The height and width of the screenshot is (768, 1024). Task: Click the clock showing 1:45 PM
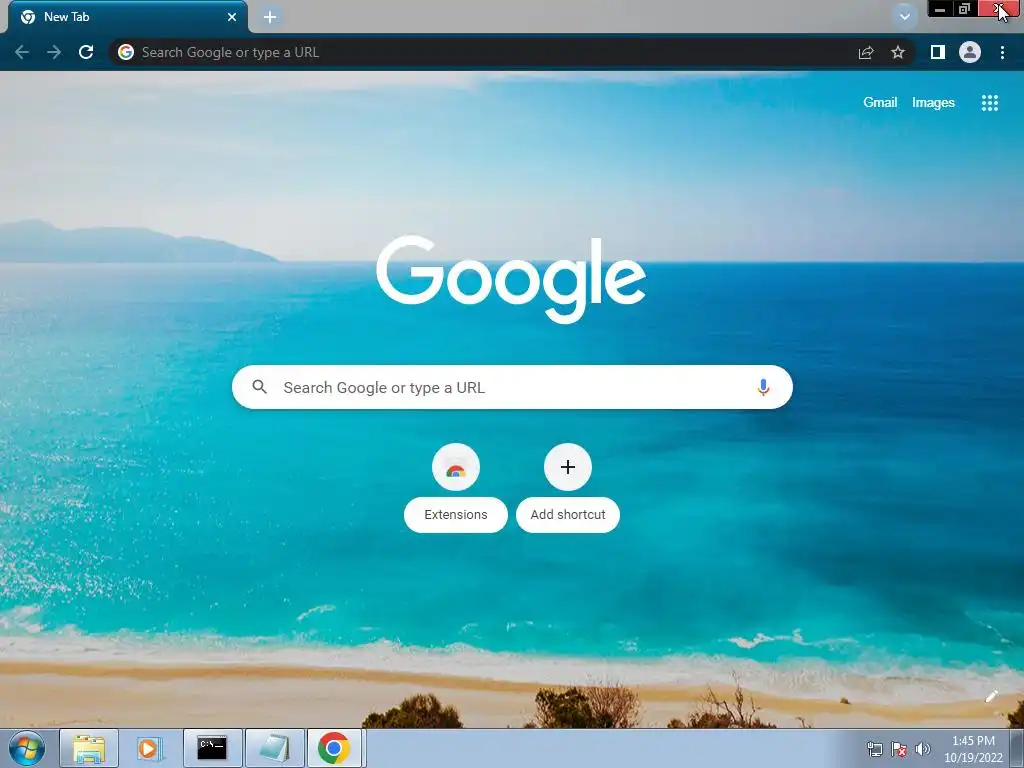973,749
